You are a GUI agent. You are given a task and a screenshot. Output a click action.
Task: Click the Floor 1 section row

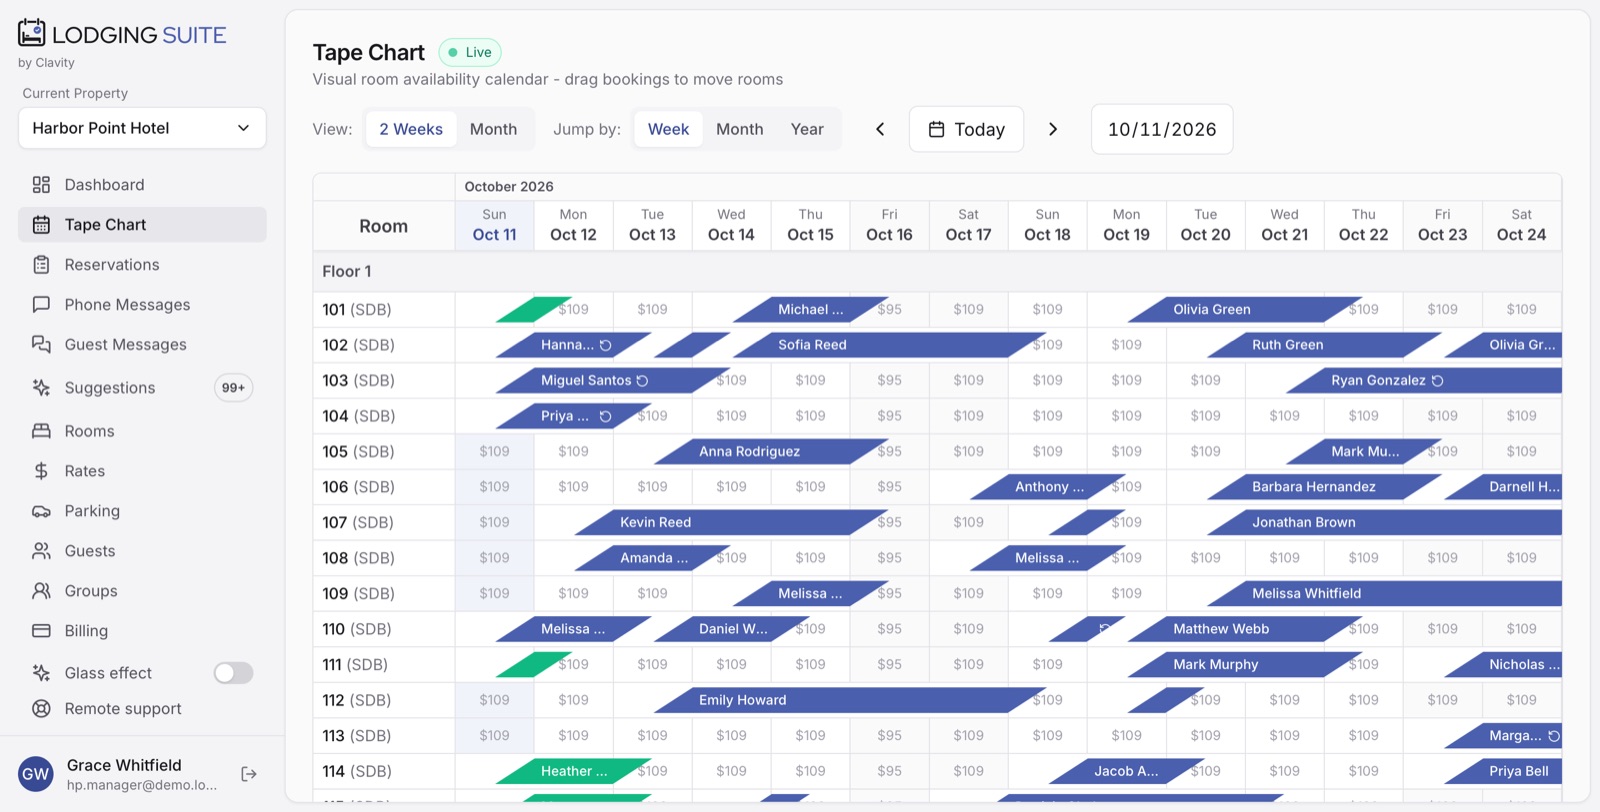937,271
